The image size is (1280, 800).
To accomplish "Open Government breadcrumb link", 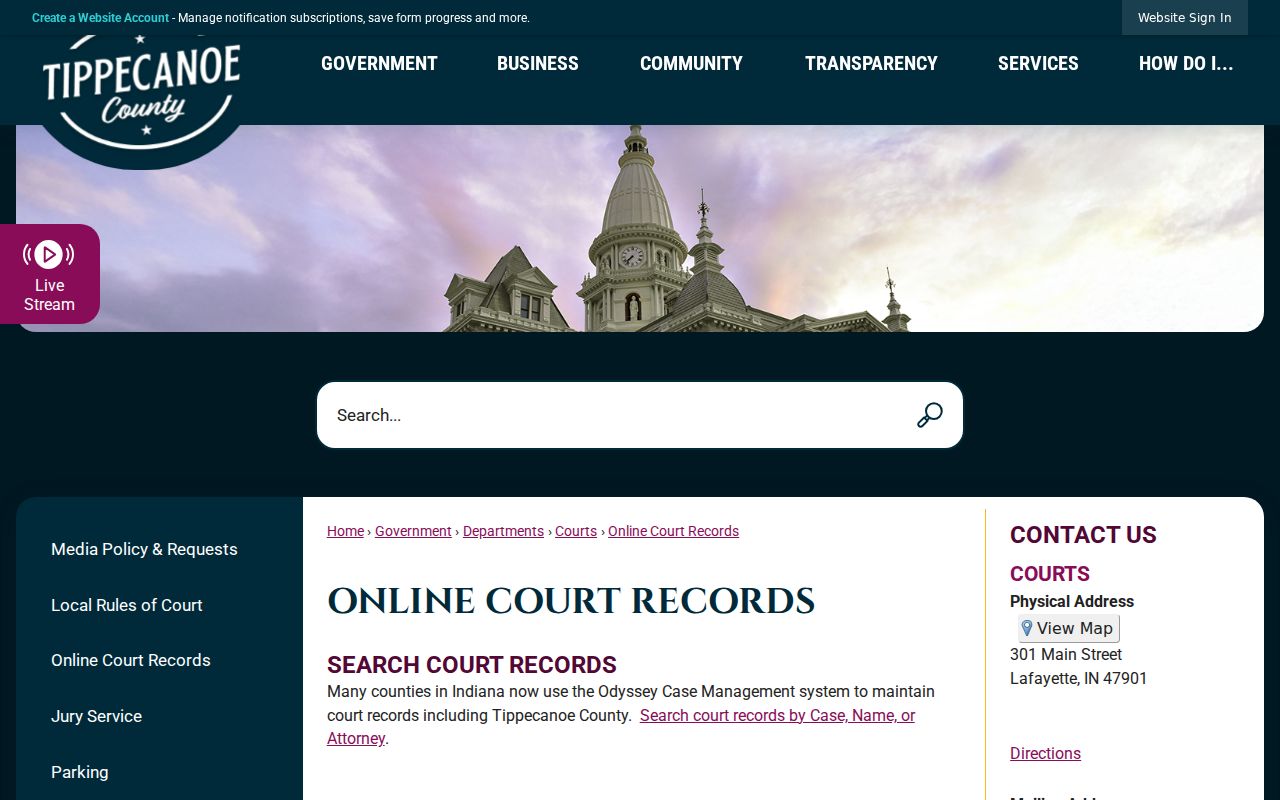I will pos(413,531).
